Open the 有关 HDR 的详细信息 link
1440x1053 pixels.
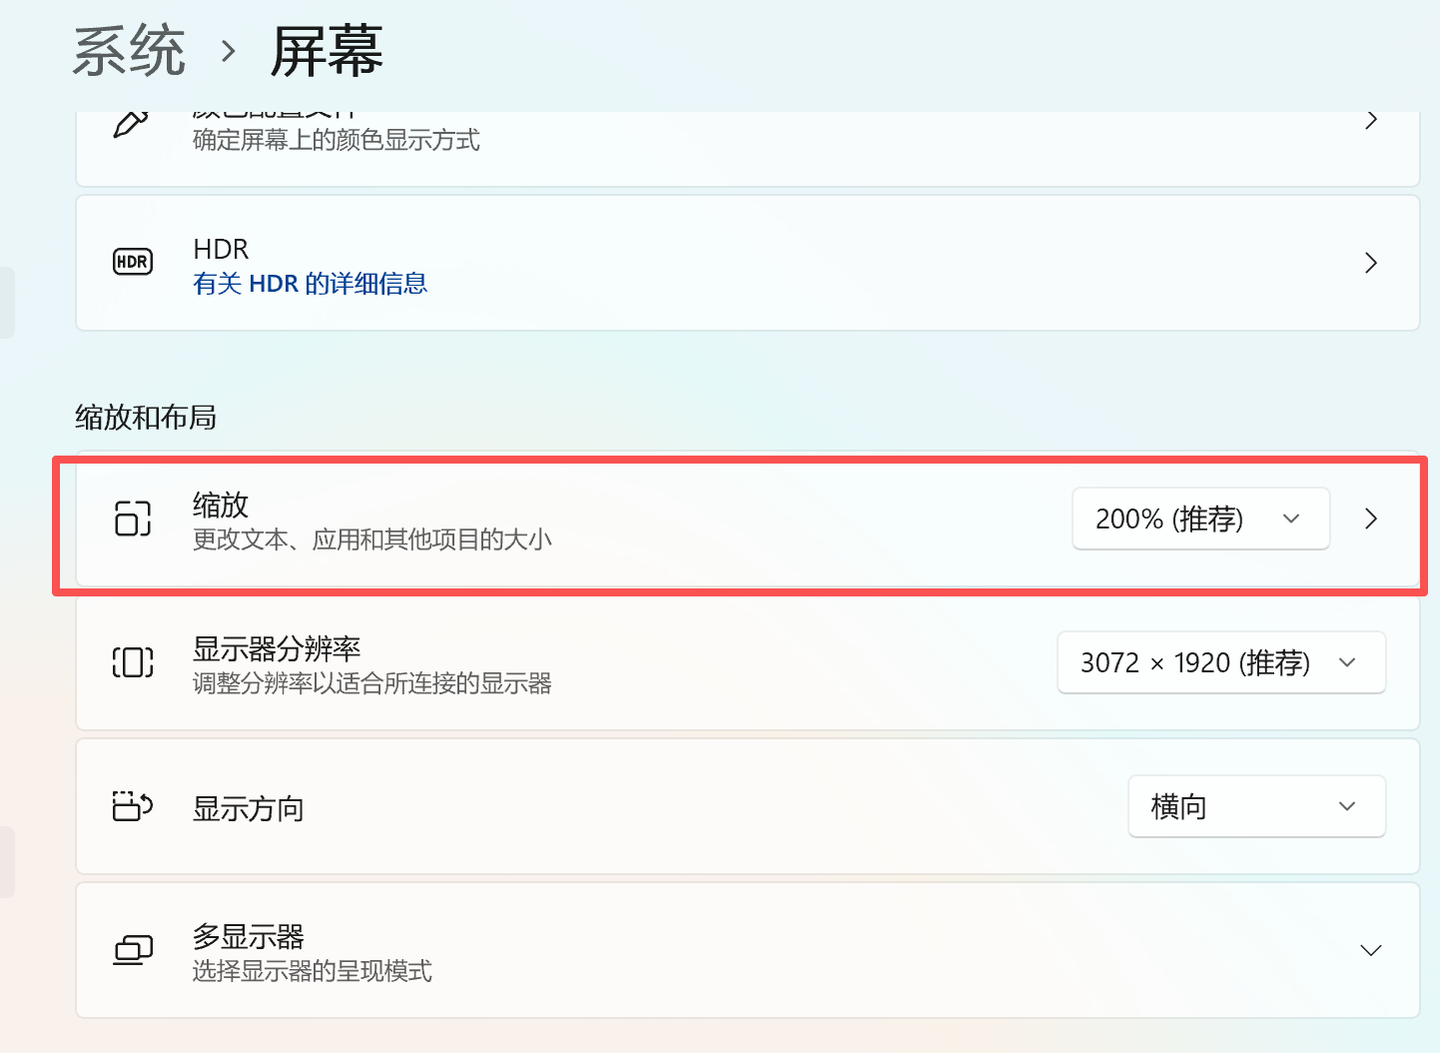pyautogui.click(x=310, y=284)
